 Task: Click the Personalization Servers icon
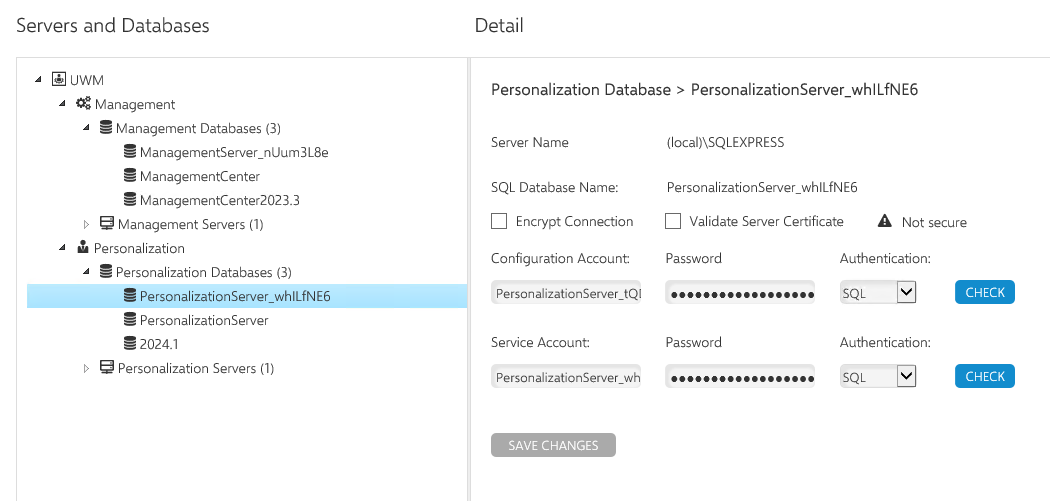tap(106, 368)
